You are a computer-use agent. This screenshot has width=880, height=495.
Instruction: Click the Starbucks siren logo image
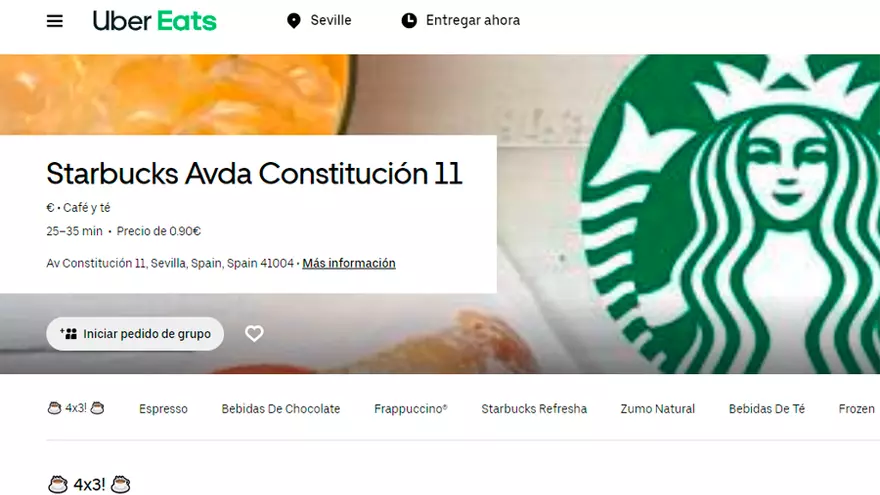[x=730, y=214]
